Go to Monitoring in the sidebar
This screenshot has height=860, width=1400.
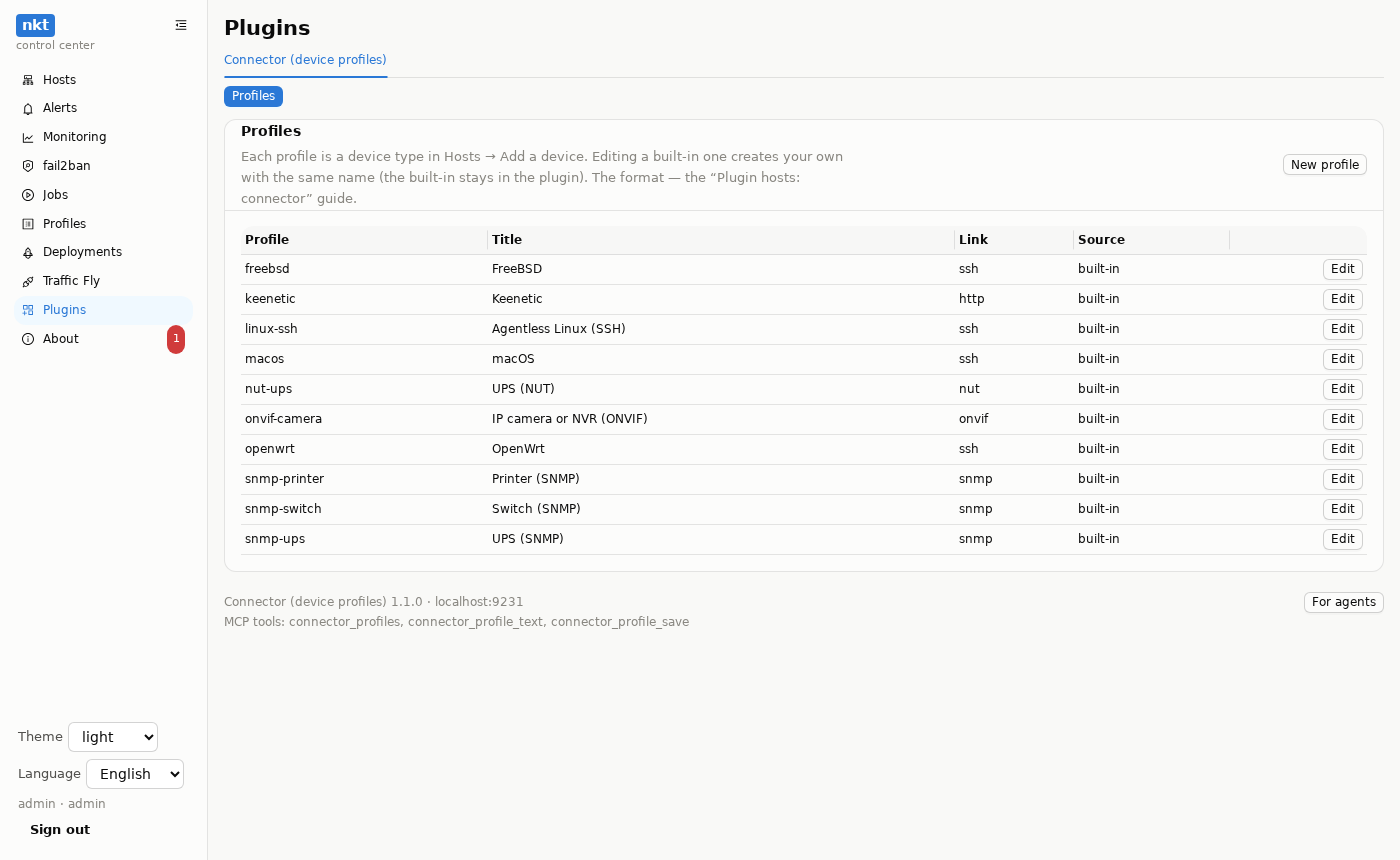coord(104,137)
